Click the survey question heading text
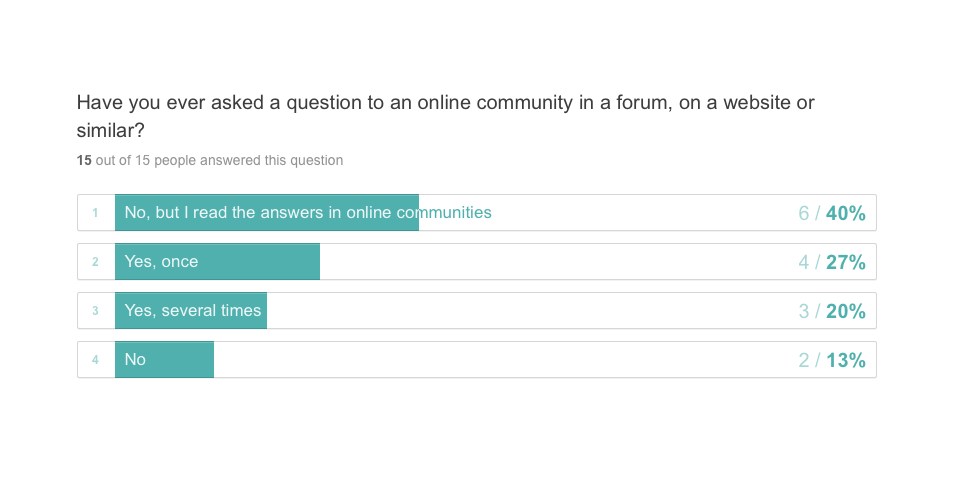The height and width of the screenshot is (477, 953). [x=446, y=116]
